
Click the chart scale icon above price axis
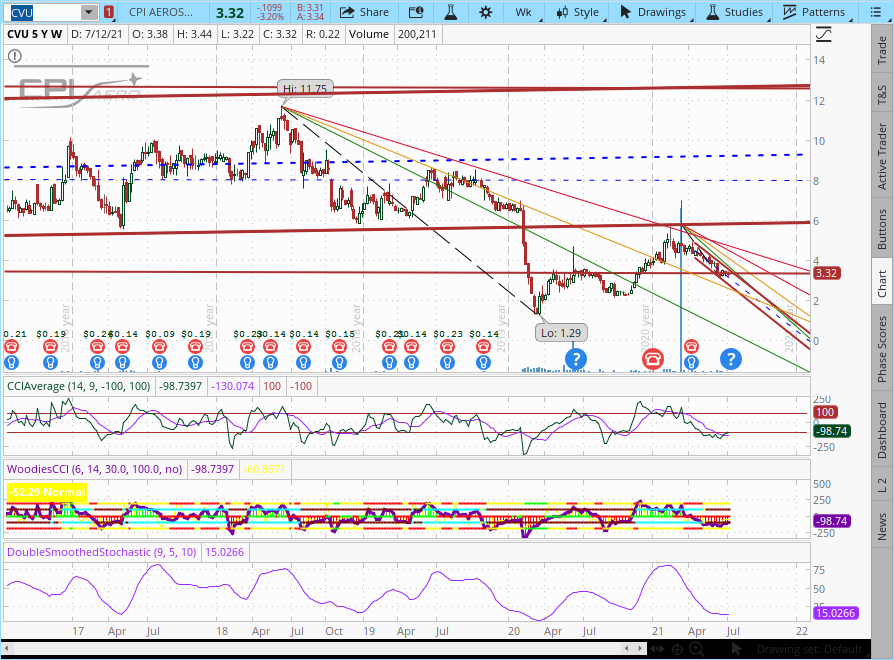[x=824, y=34]
